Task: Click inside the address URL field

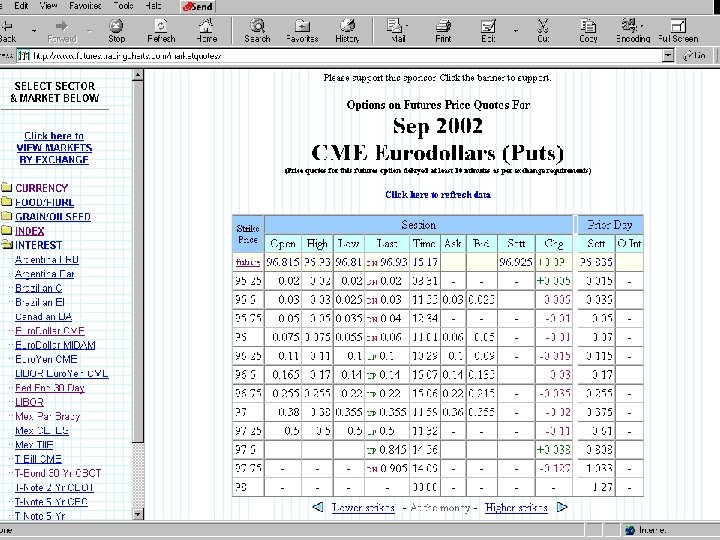Action: pyautogui.click(x=340, y=56)
